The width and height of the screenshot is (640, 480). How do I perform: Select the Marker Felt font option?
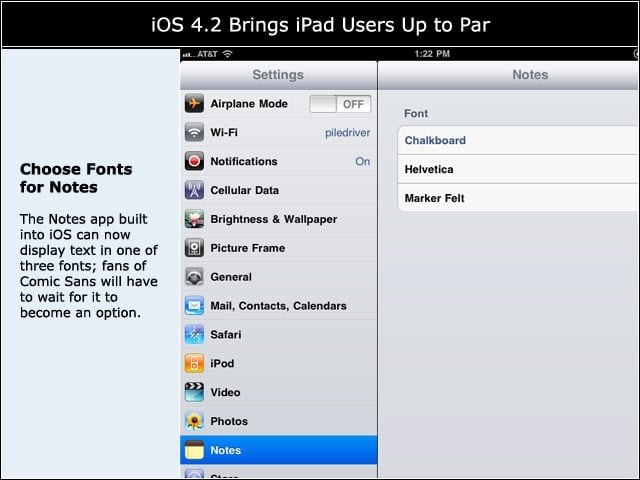tap(519, 198)
